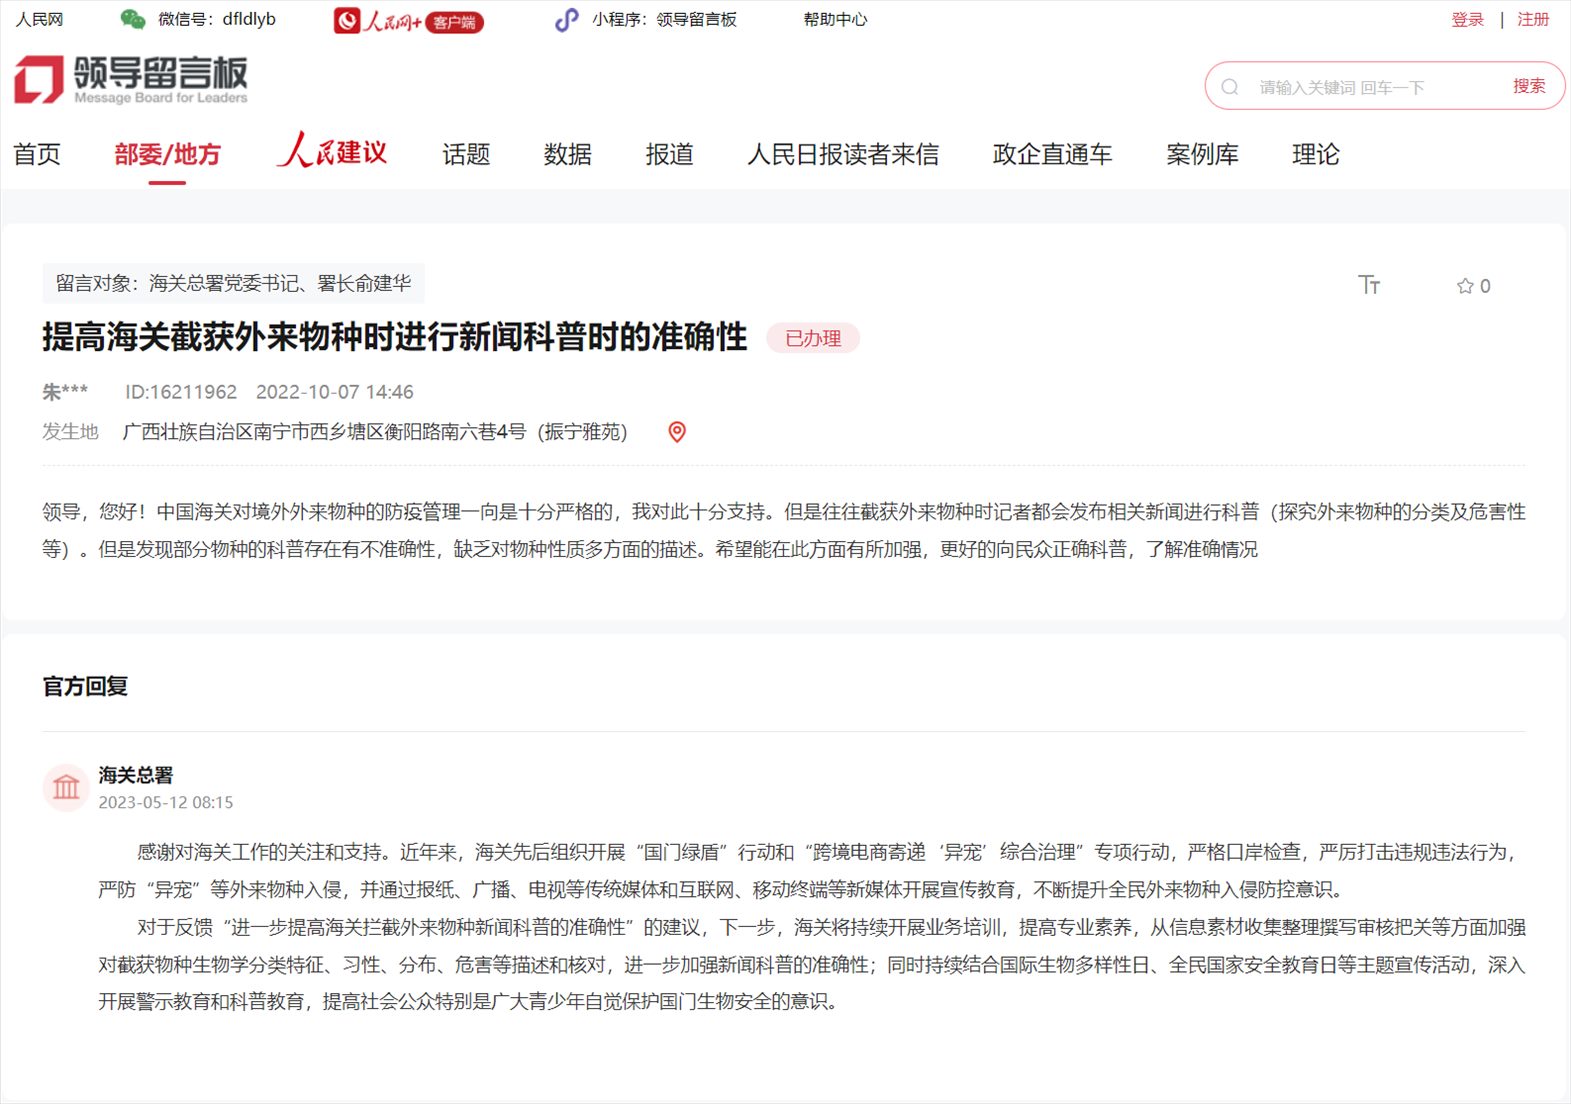
Task: Favorite this message with star icon
Action: point(1465,286)
